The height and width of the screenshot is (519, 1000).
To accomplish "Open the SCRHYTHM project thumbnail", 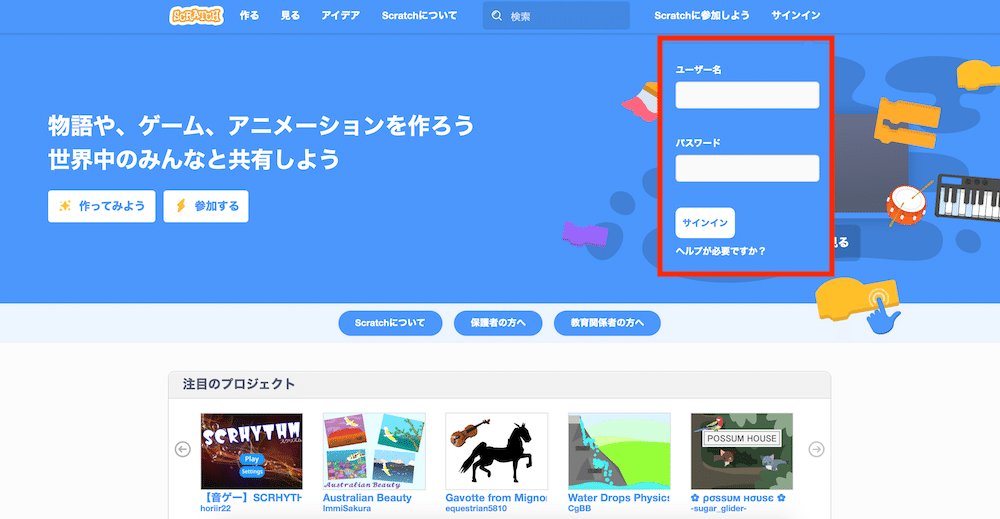I will (x=251, y=451).
